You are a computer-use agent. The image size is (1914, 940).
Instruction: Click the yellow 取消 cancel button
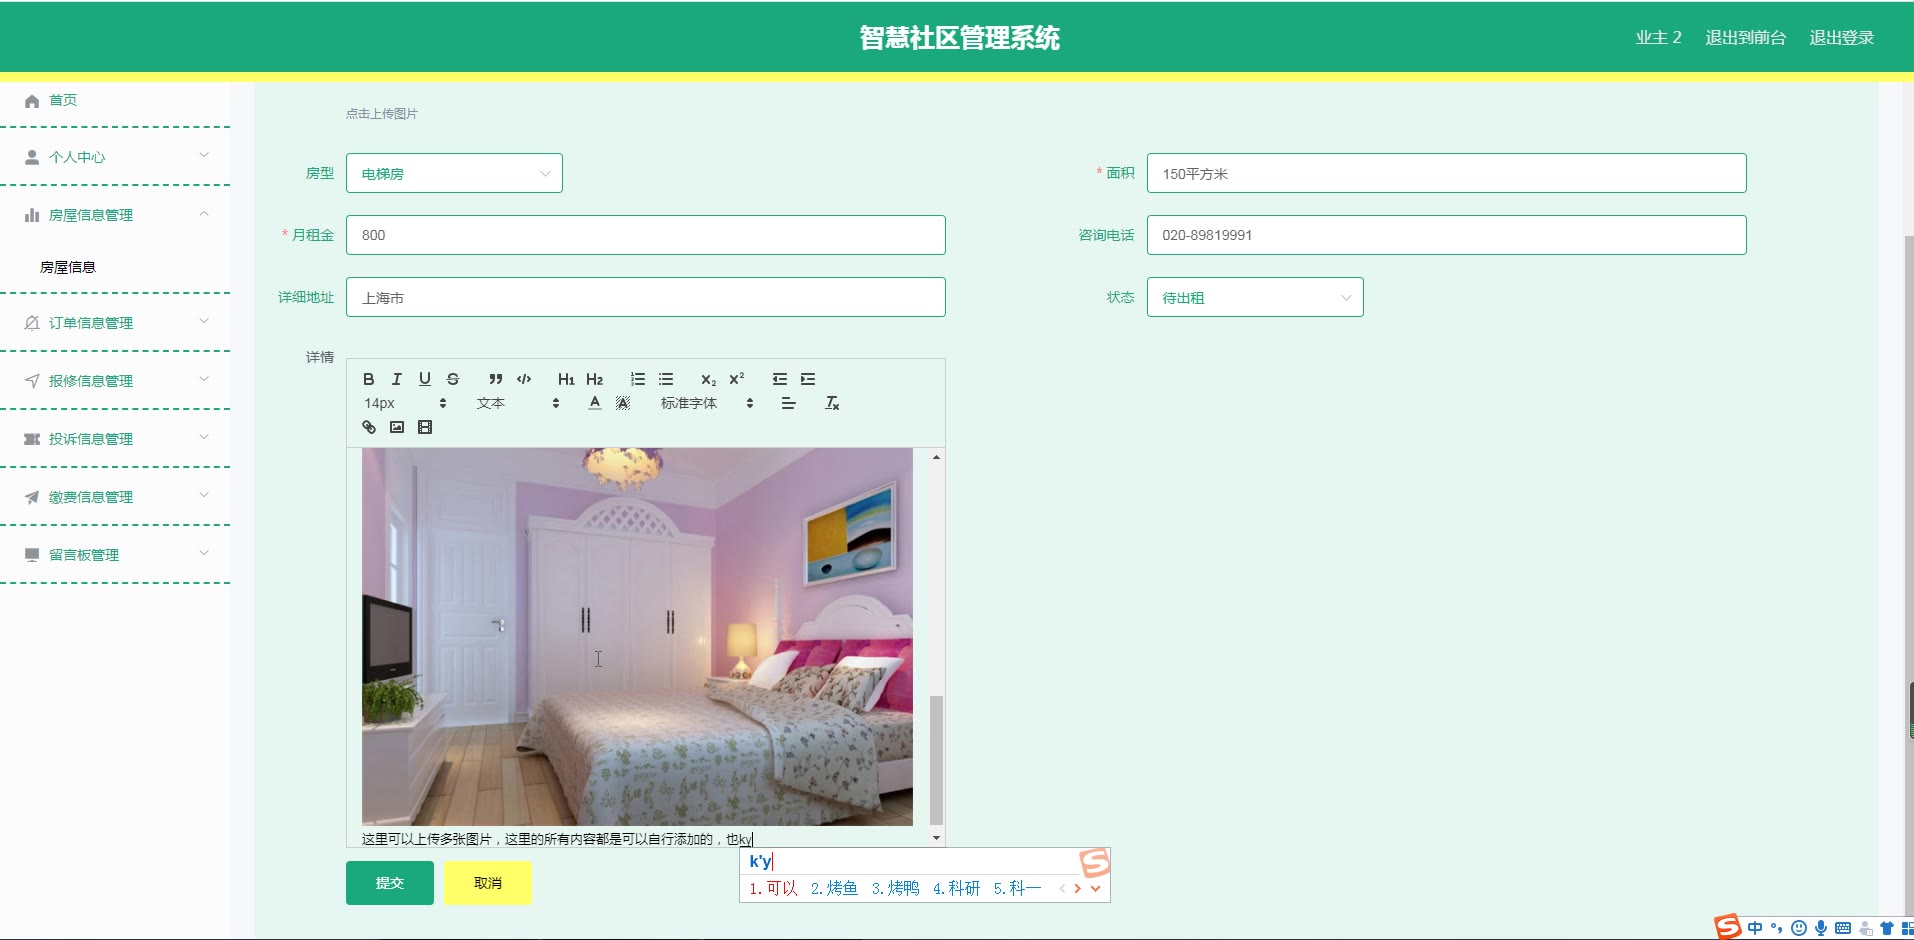point(488,883)
